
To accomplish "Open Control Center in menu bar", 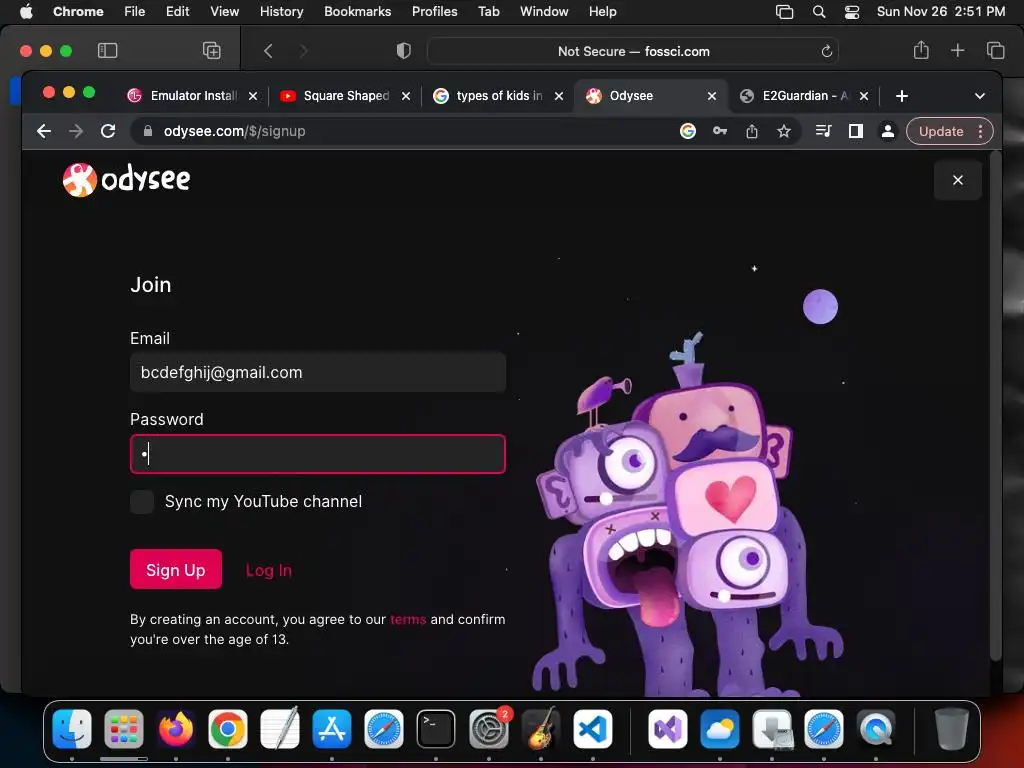I will (852, 12).
